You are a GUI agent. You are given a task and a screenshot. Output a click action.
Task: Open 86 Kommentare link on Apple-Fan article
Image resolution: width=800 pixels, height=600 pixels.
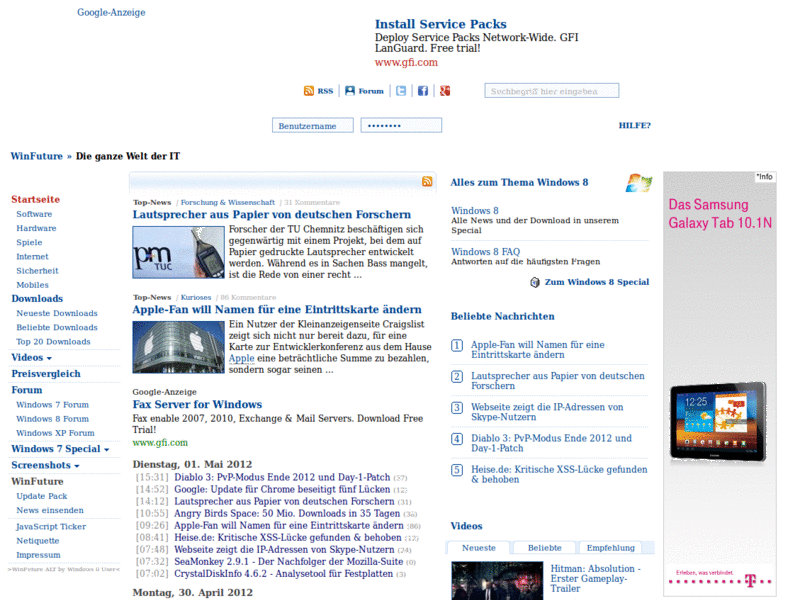tap(248, 297)
